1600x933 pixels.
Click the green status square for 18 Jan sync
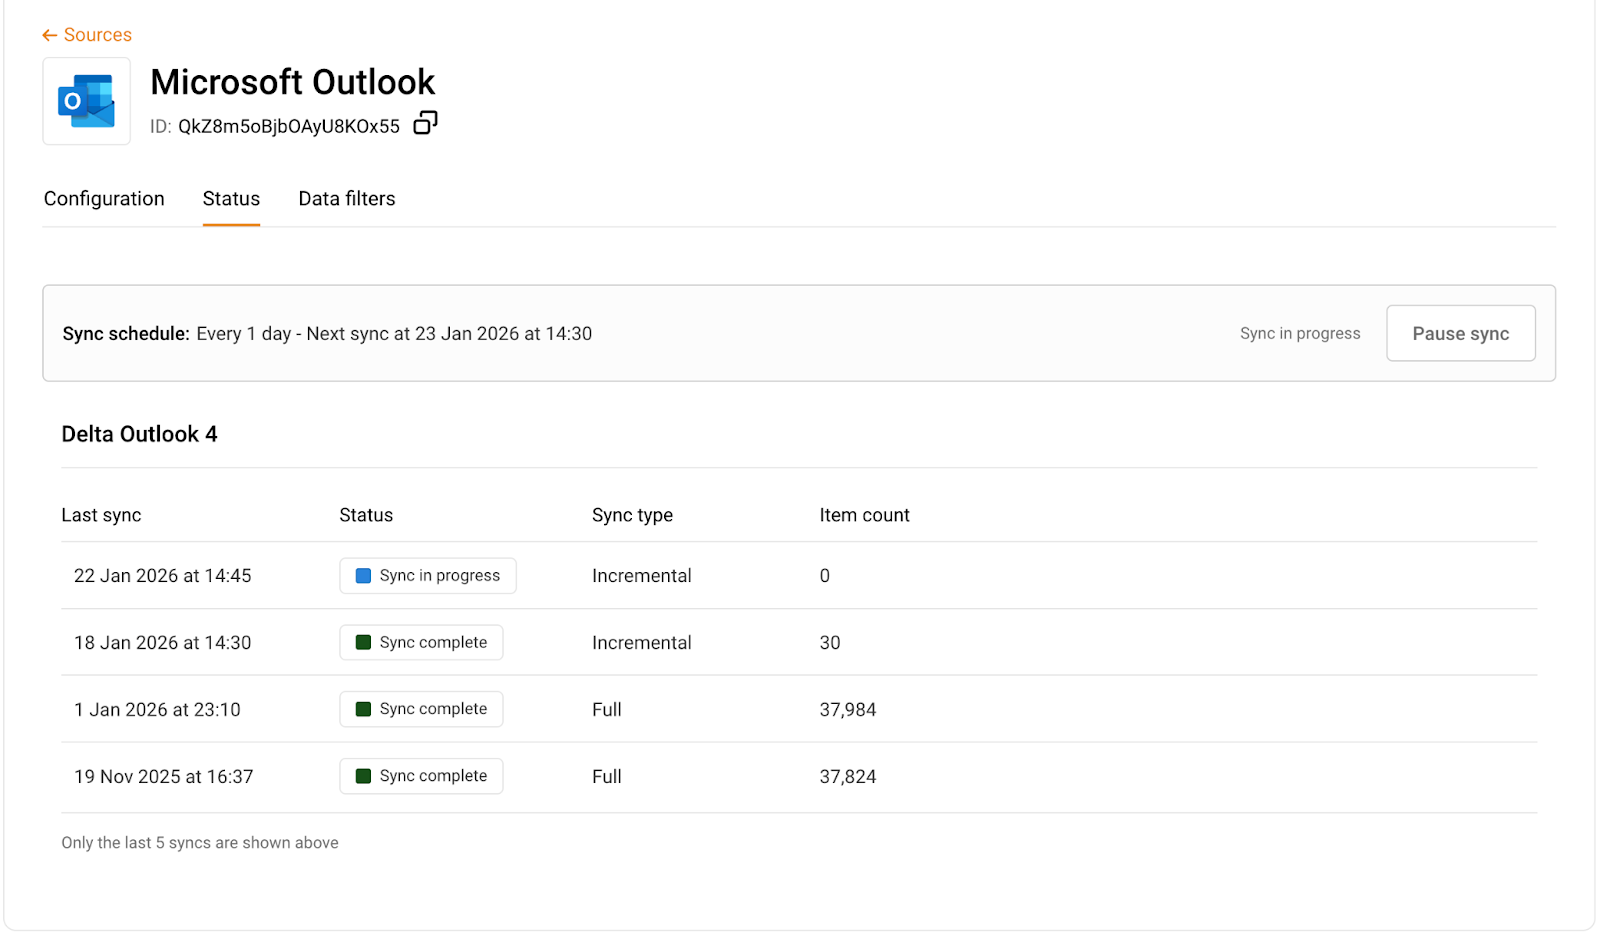(363, 643)
